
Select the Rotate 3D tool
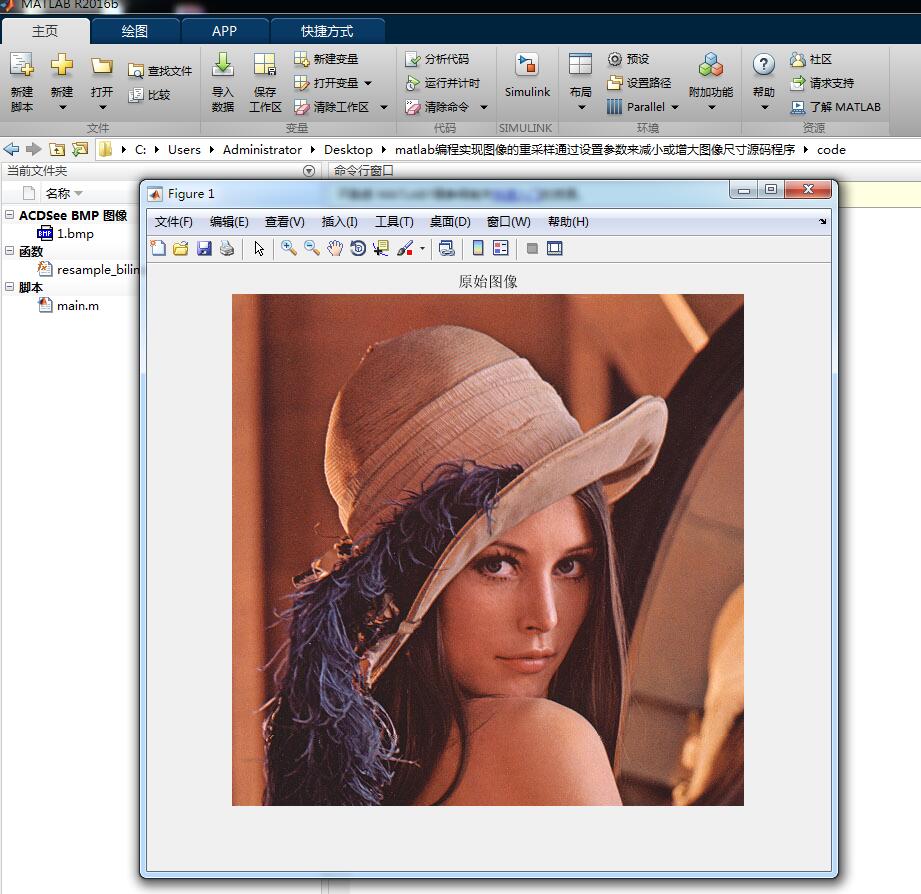(x=358, y=248)
